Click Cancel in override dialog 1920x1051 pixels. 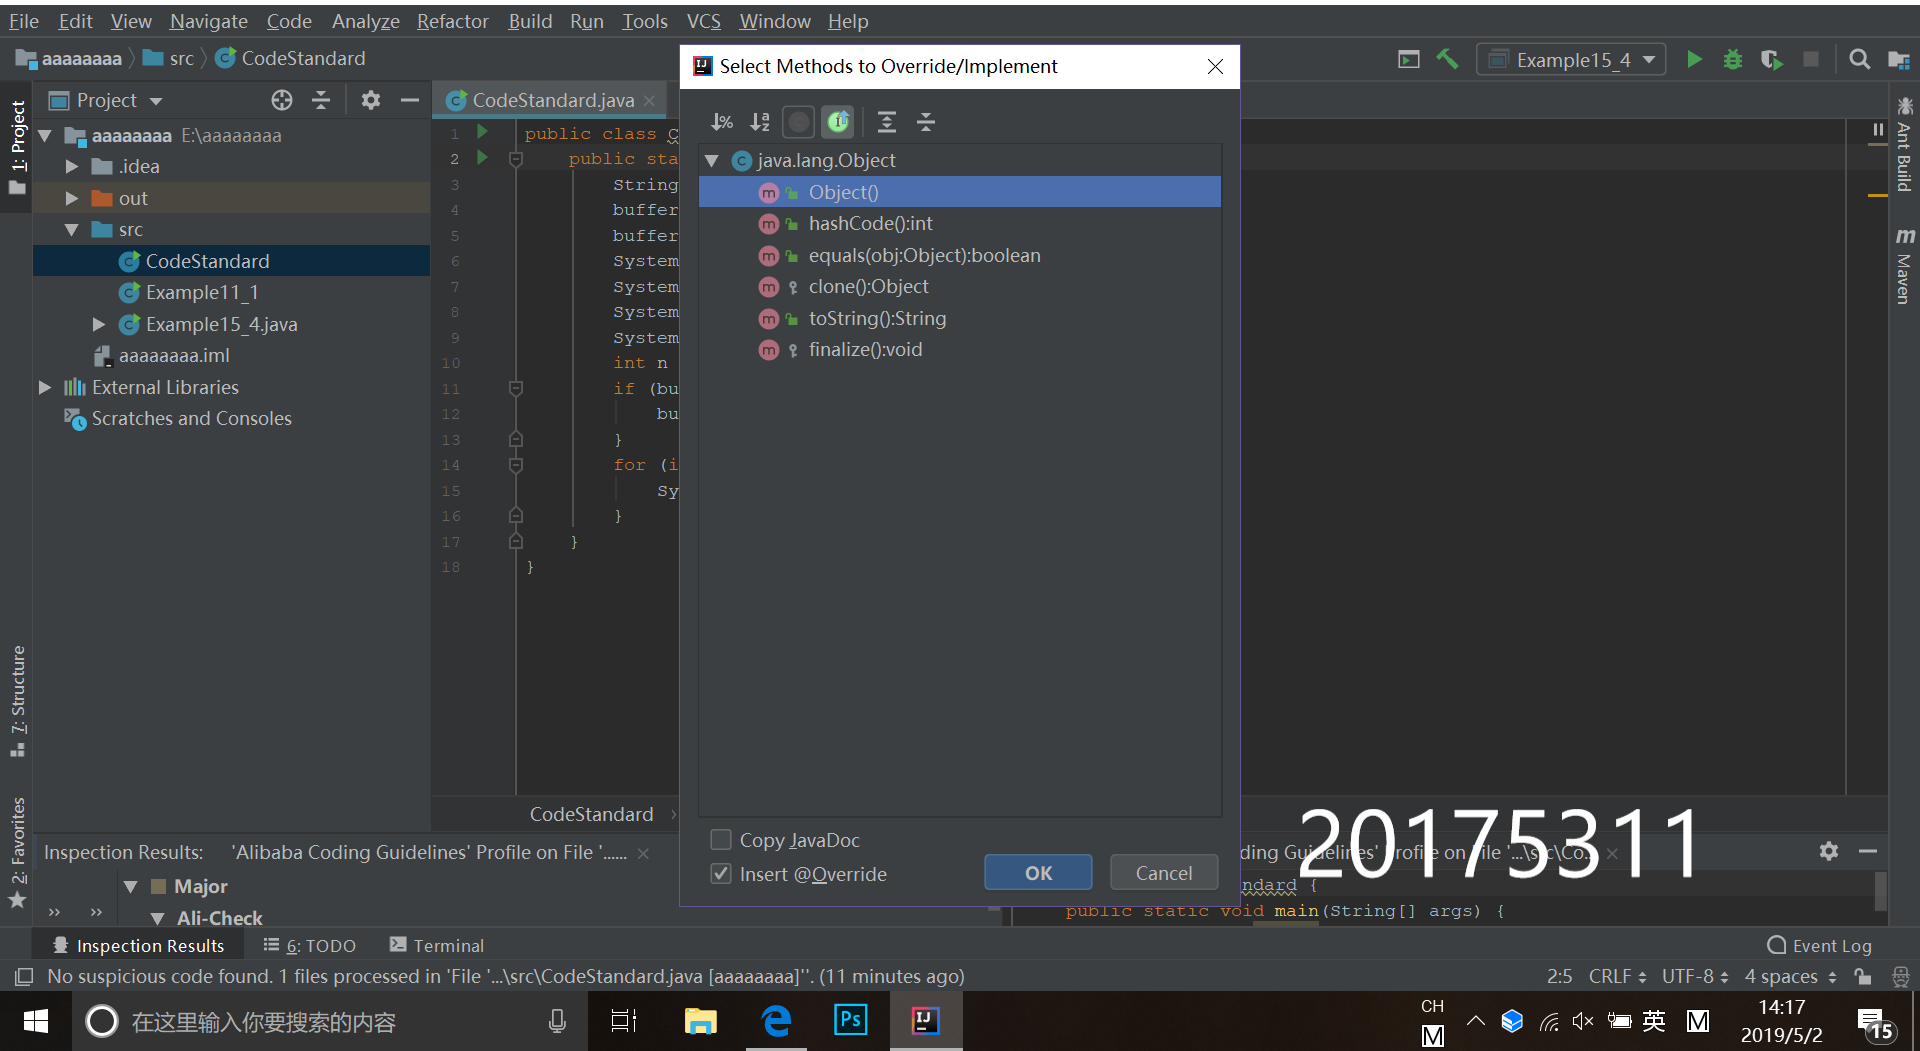pyautogui.click(x=1164, y=873)
